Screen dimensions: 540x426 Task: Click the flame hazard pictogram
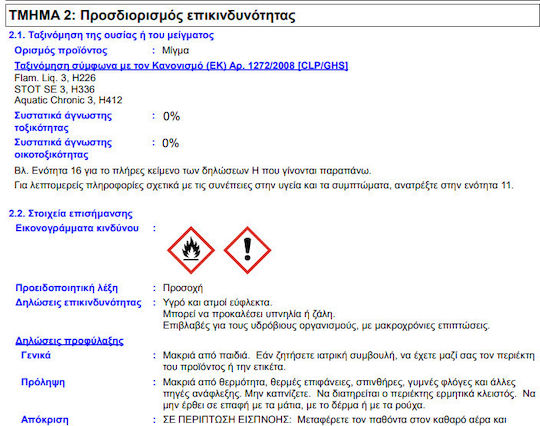(191, 250)
